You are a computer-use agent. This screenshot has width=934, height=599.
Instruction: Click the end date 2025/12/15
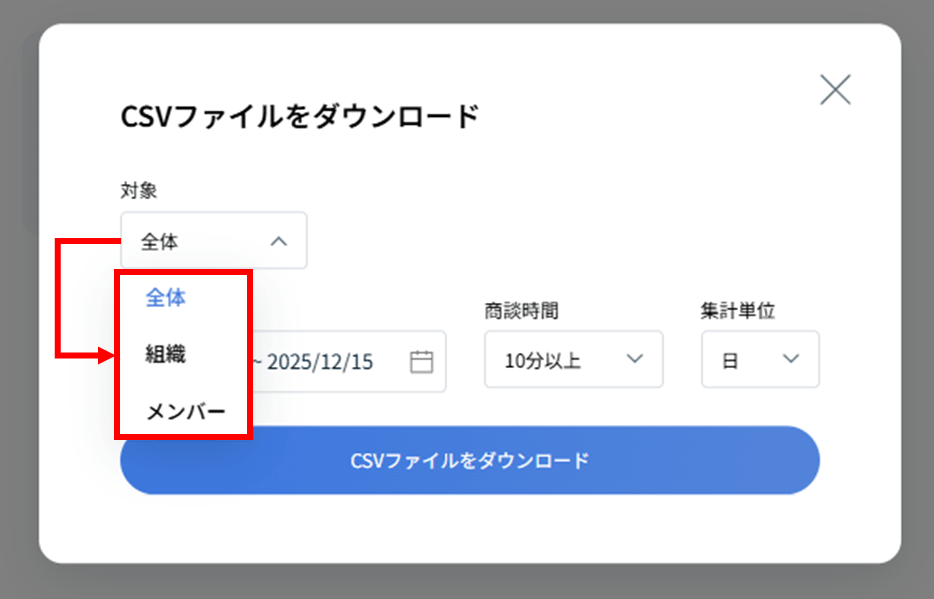320,361
